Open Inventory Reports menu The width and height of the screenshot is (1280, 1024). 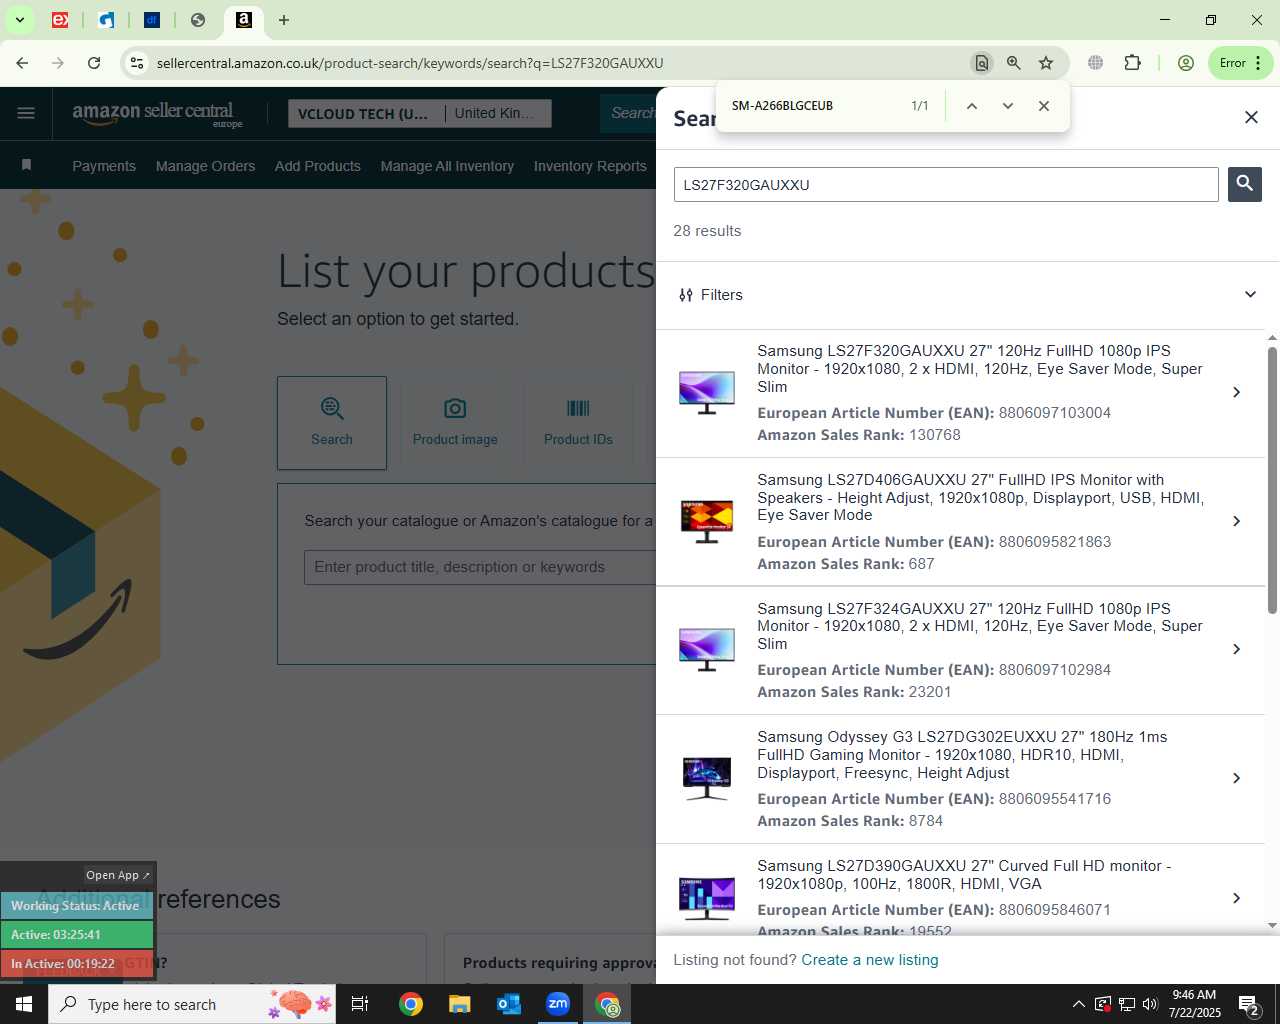click(x=590, y=166)
